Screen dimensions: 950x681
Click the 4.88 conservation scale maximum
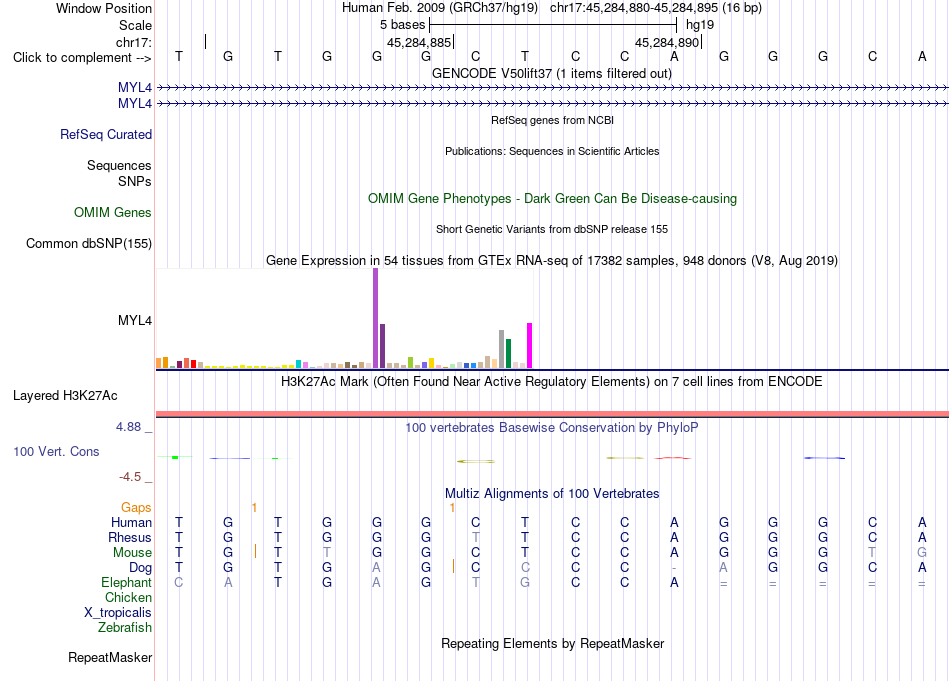[128, 427]
